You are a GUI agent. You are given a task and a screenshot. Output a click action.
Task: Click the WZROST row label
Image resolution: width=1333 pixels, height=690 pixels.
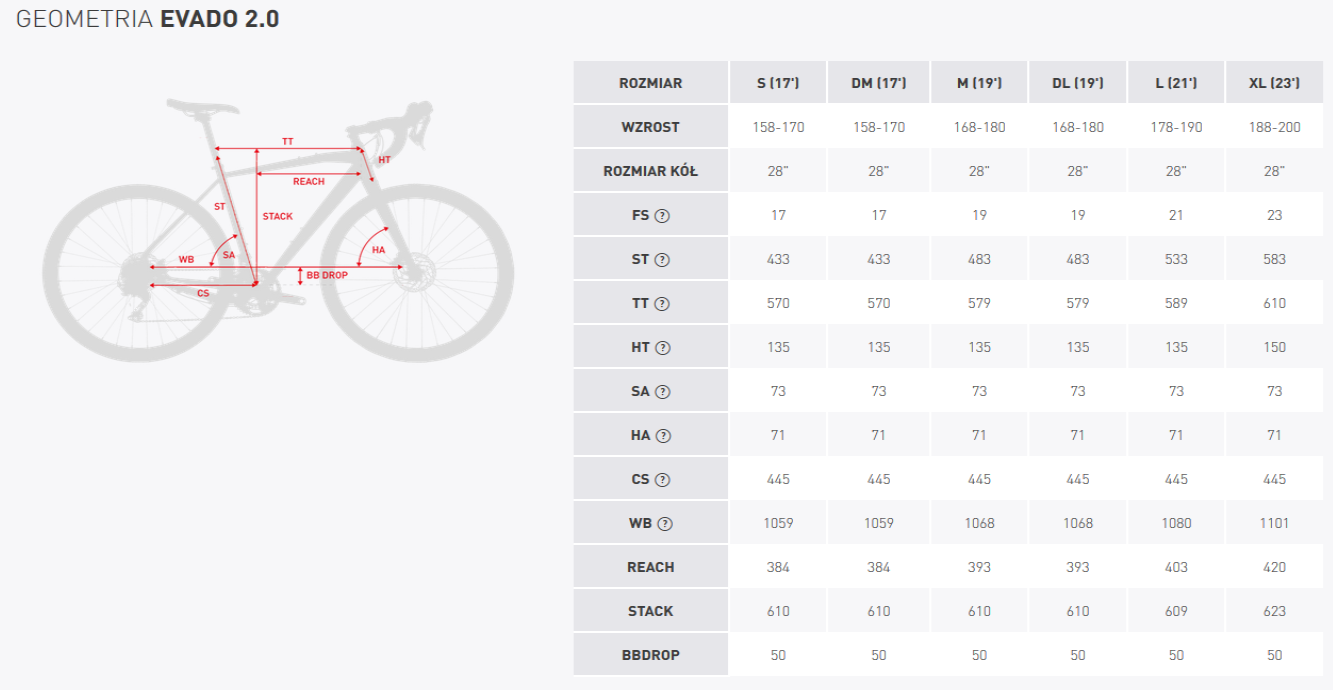[x=650, y=127]
